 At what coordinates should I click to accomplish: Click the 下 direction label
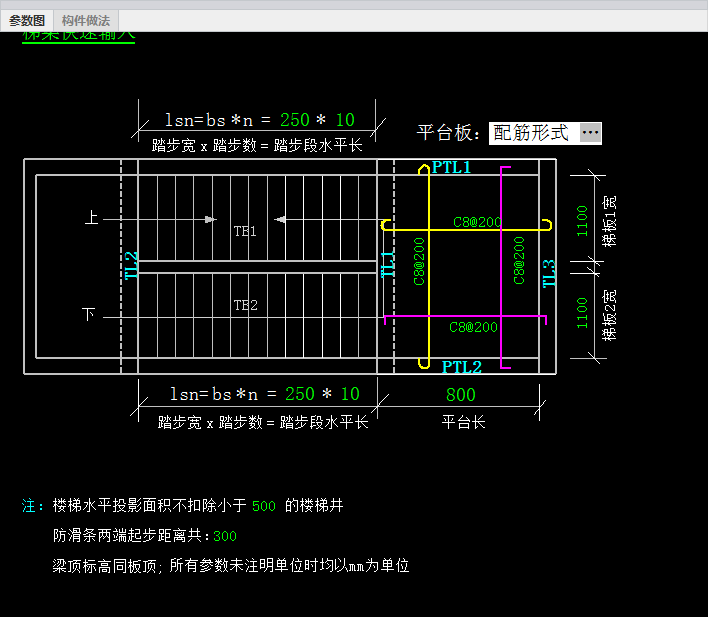88,314
